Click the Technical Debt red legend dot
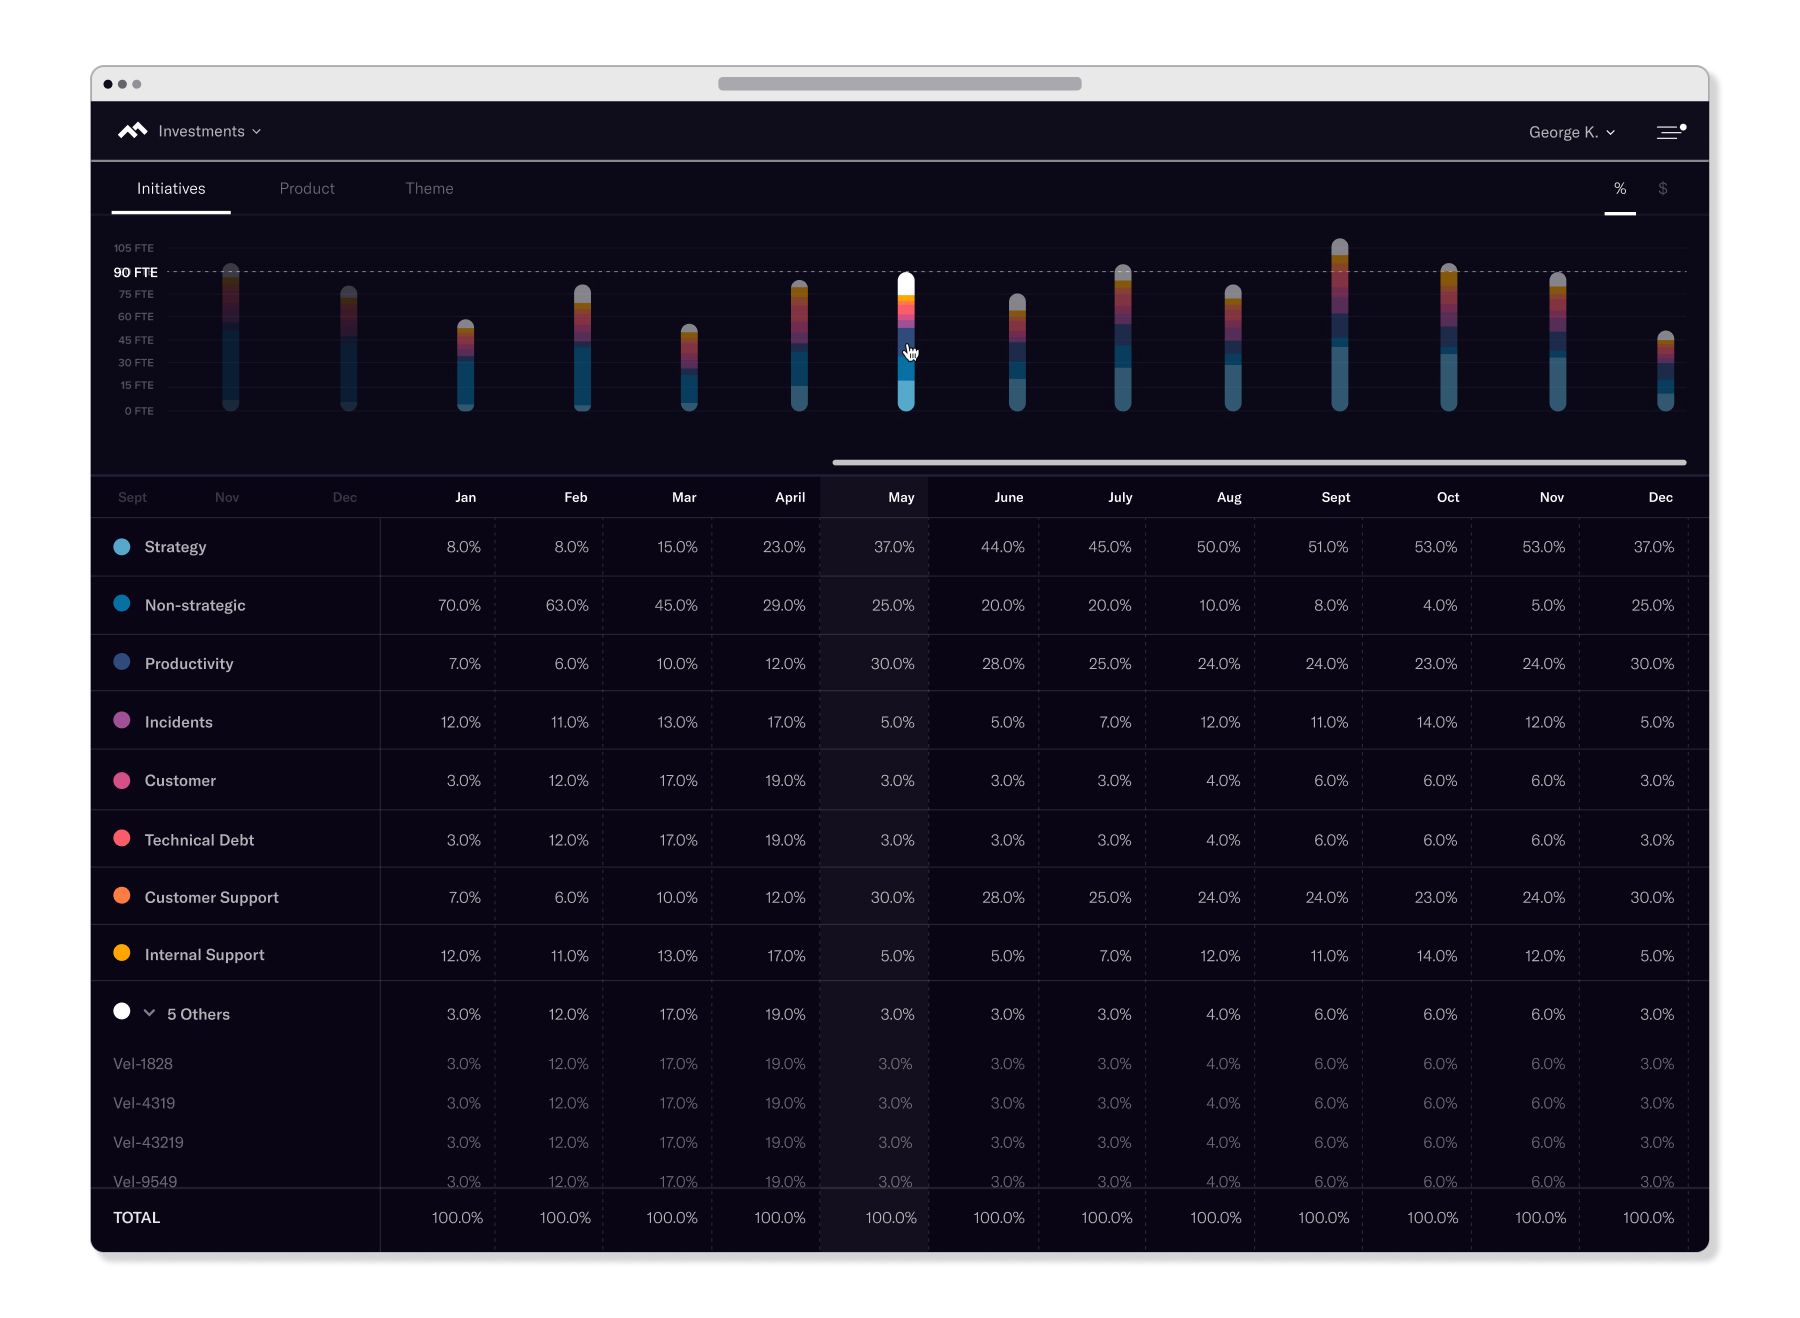Image resolution: width=1800 pixels, height=1318 pixels. click(122, 839)
